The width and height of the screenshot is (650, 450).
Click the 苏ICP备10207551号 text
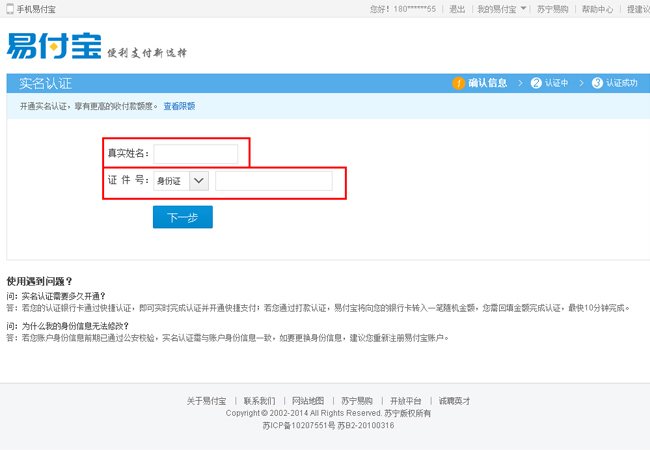coord(299,426)
